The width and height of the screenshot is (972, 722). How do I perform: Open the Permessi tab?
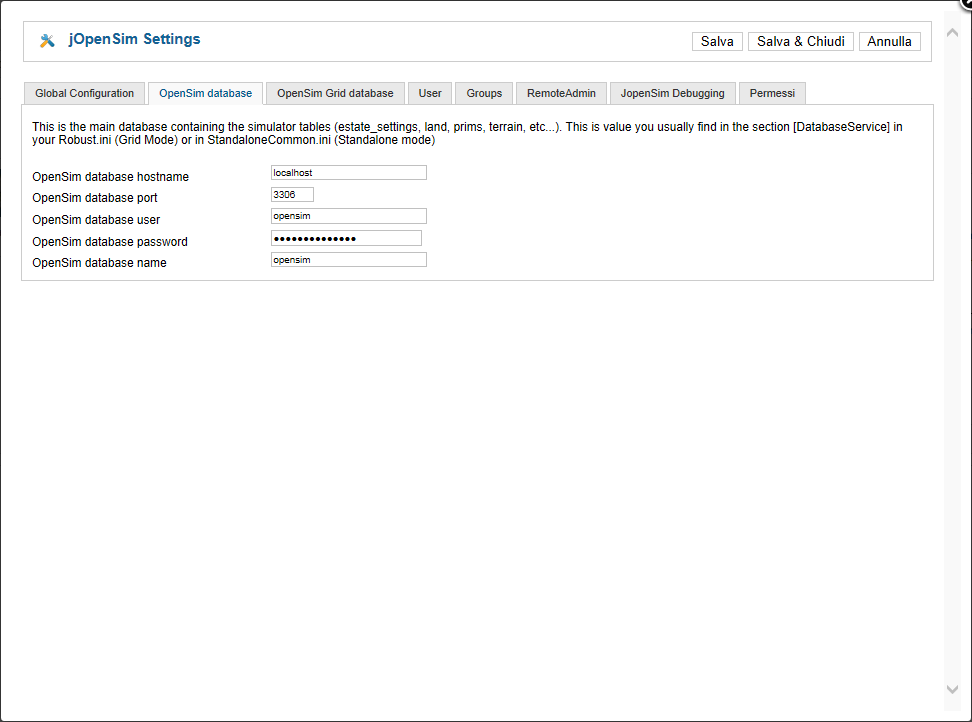coord(772,94)
